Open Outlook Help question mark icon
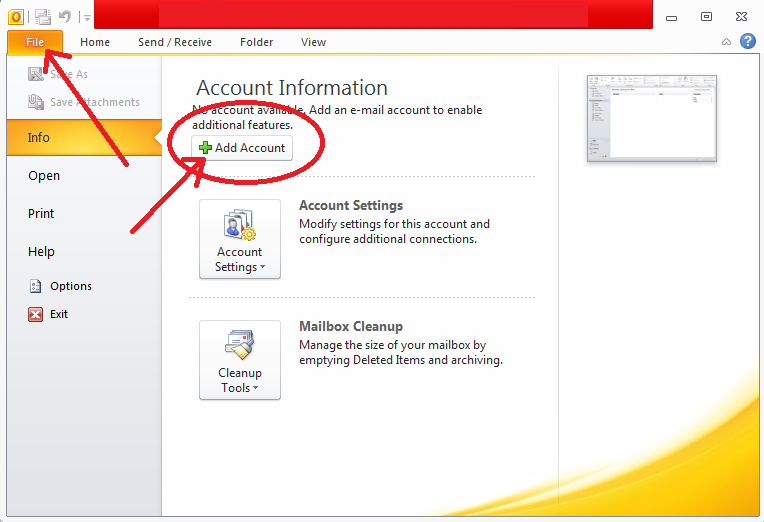 pyautogui.click(x=748, y=41)
